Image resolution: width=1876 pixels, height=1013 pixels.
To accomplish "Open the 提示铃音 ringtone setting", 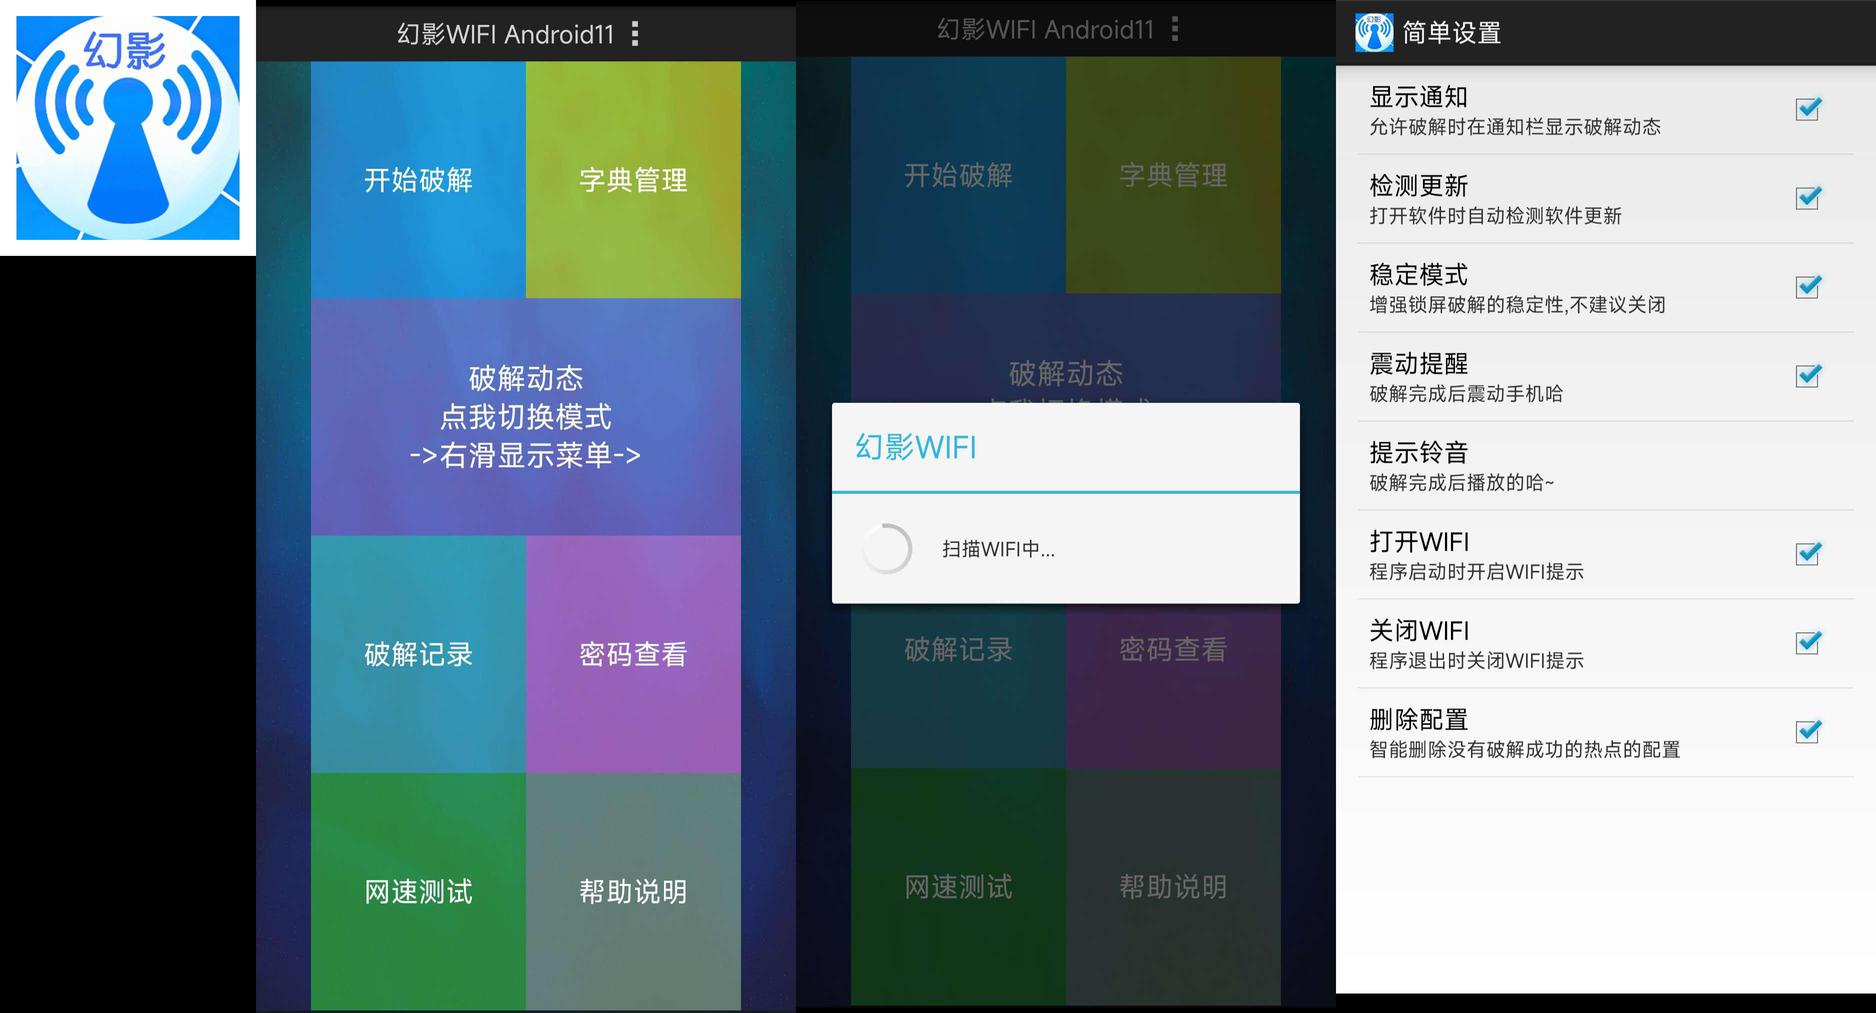I will click(1605, 466).
